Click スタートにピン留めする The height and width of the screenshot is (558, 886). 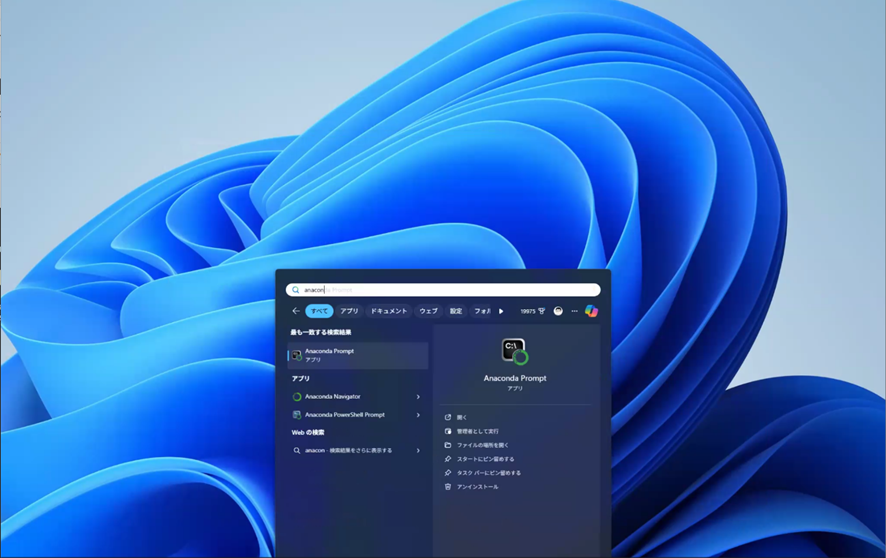coord(485,459)
